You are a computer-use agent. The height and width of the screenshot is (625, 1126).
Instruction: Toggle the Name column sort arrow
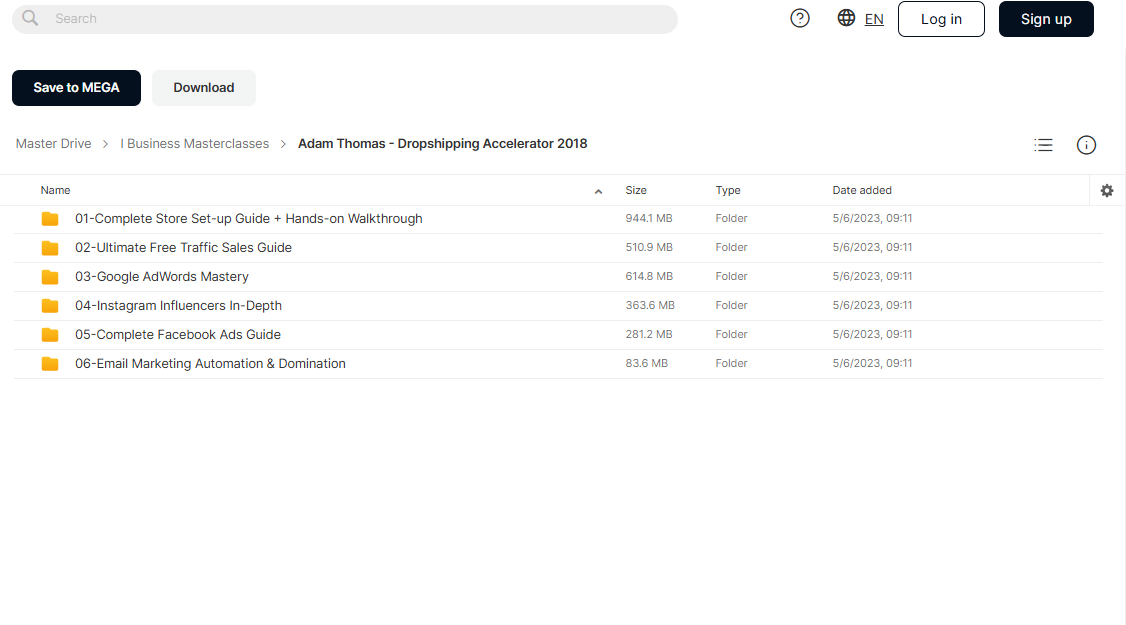pos(598,191)
